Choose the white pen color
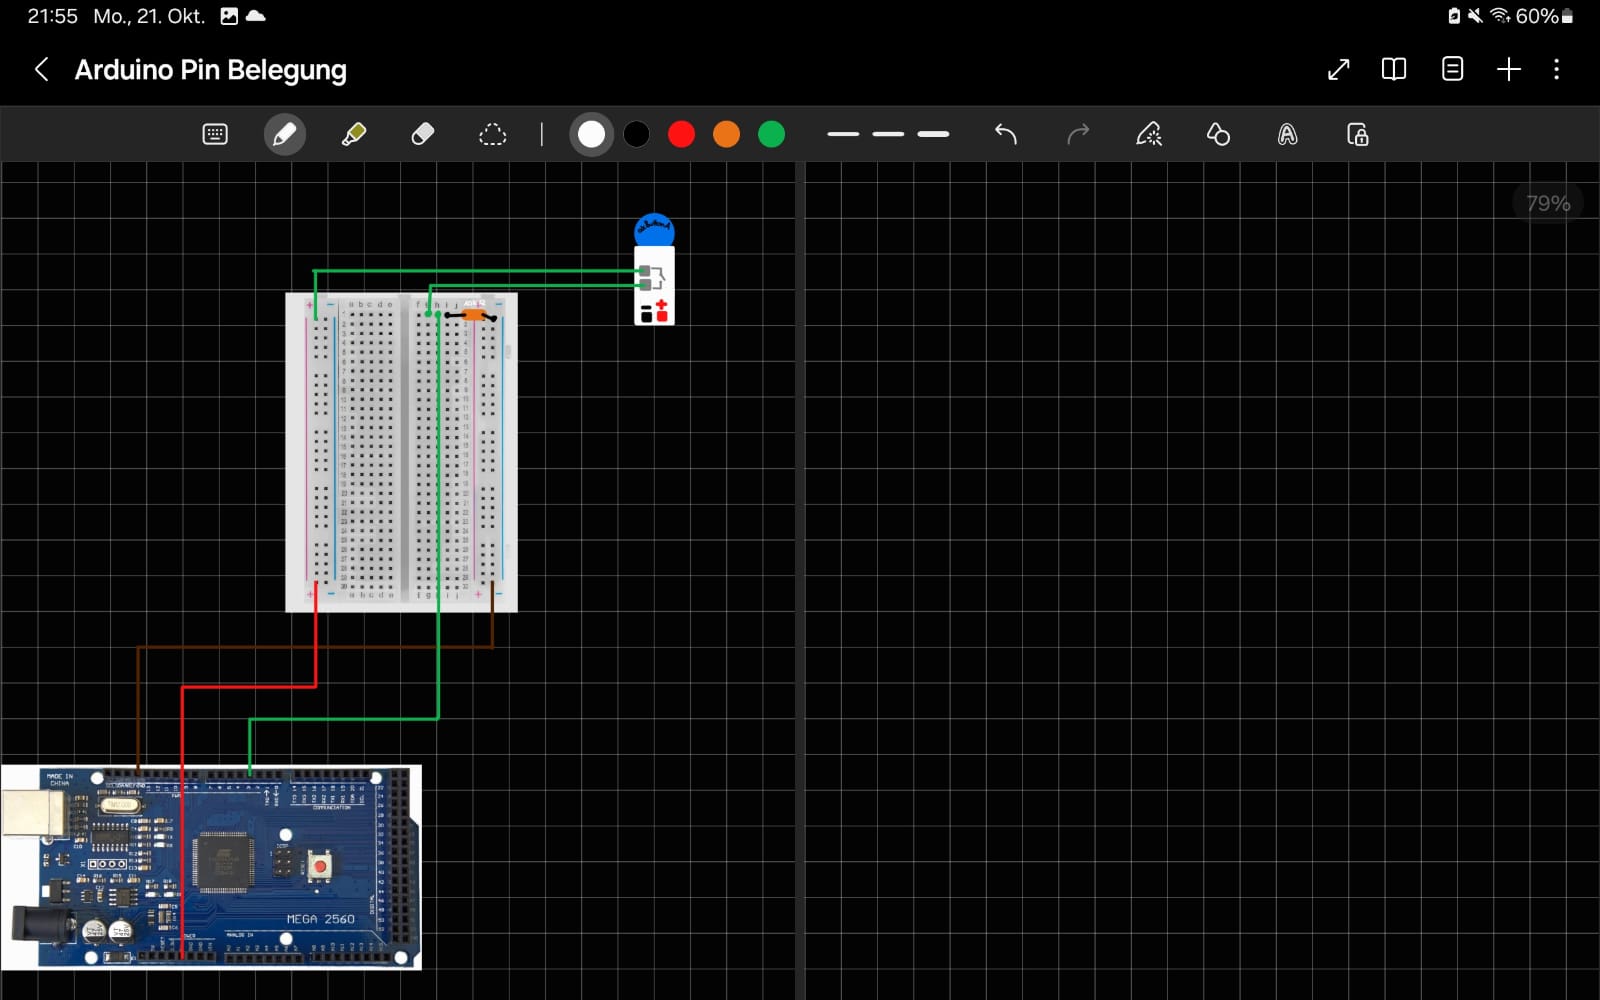 (x=591, y=134)
